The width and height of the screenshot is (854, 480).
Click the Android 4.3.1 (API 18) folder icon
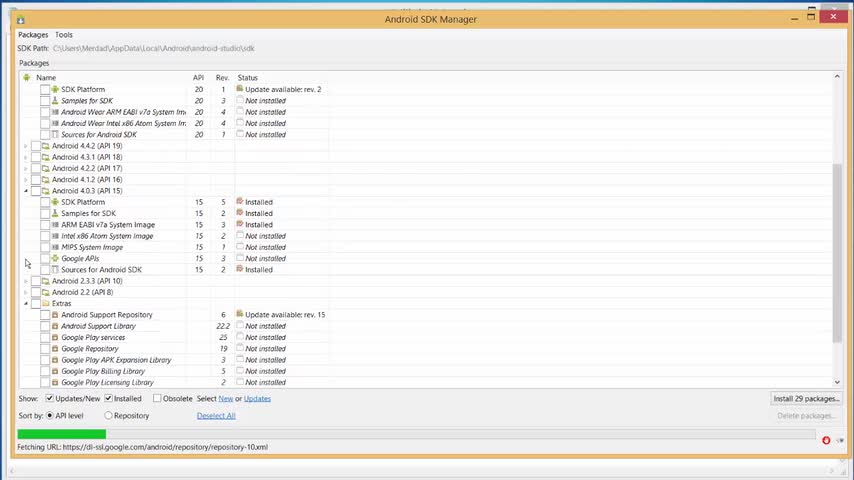[46, 157]
